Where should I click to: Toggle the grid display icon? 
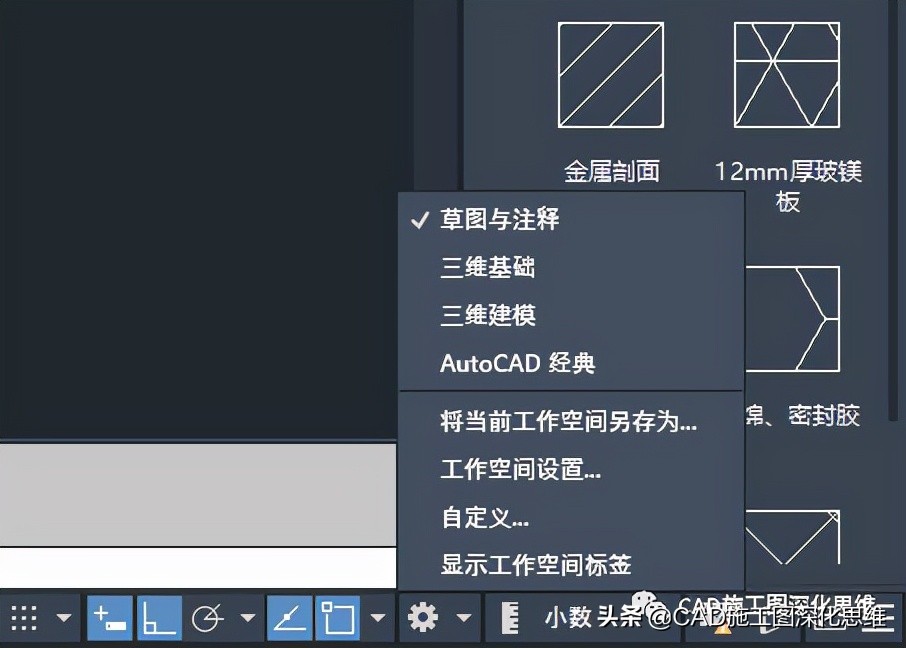22,617
